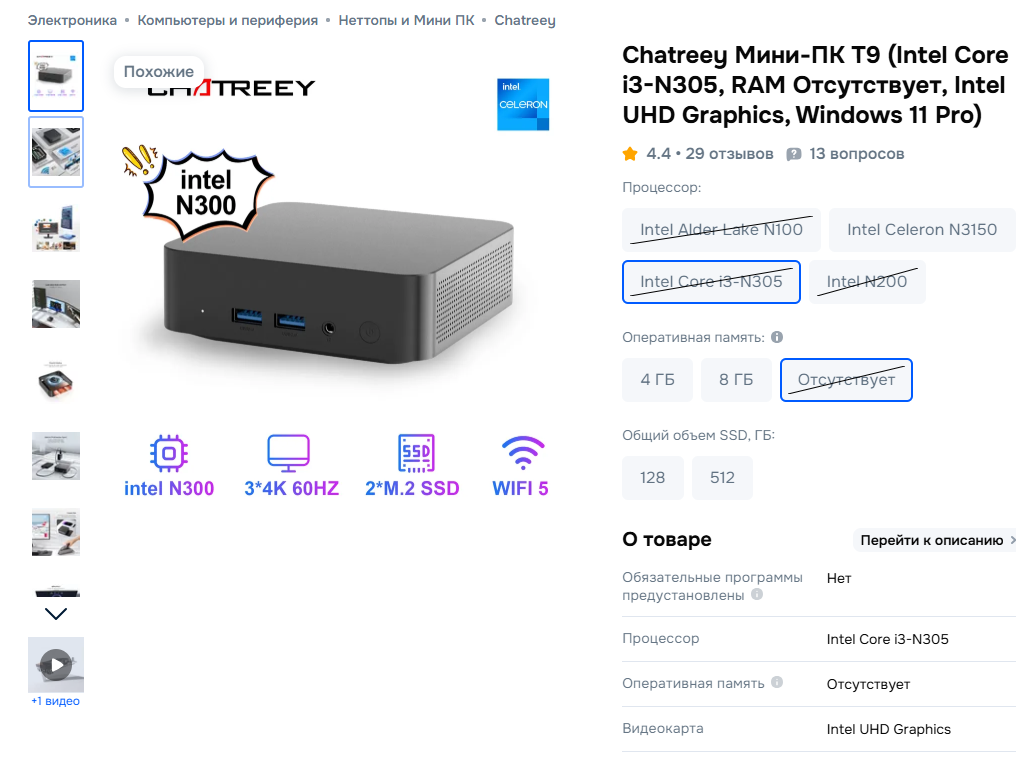
Task: Select Intel Celeron N3150 processor option
Action: pos(922,229)
